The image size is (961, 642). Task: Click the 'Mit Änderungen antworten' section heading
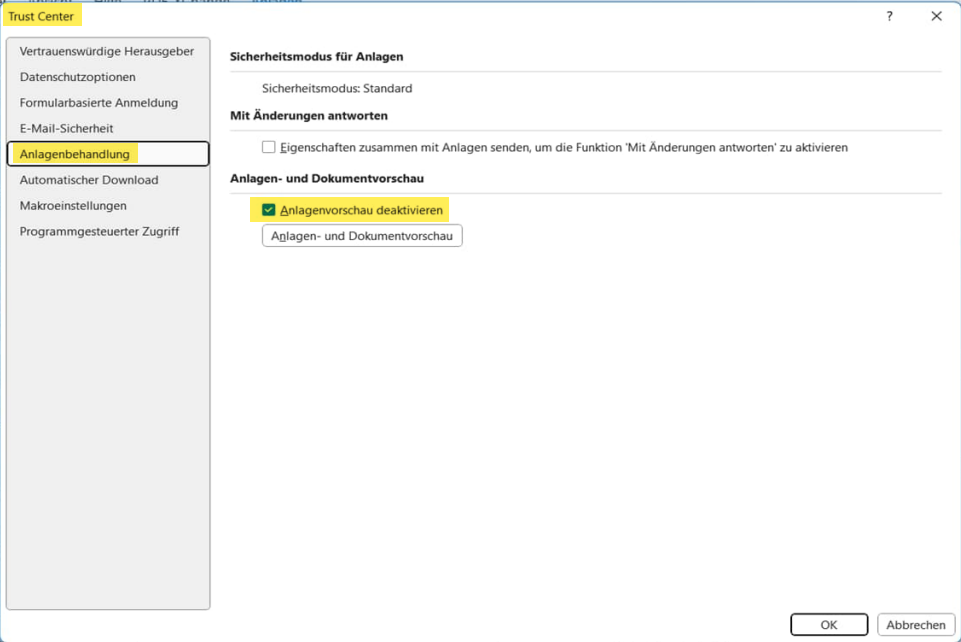309,116
